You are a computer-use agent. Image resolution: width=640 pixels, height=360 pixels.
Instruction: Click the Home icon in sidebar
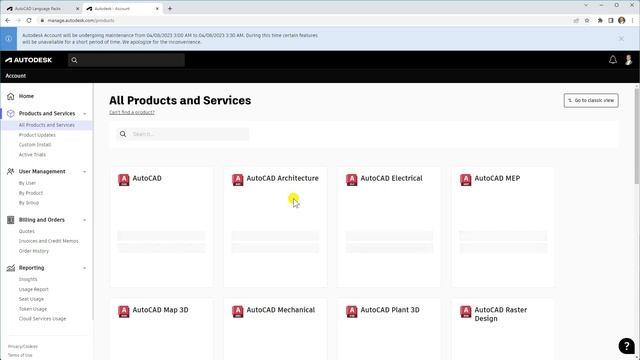coord(11,96)
